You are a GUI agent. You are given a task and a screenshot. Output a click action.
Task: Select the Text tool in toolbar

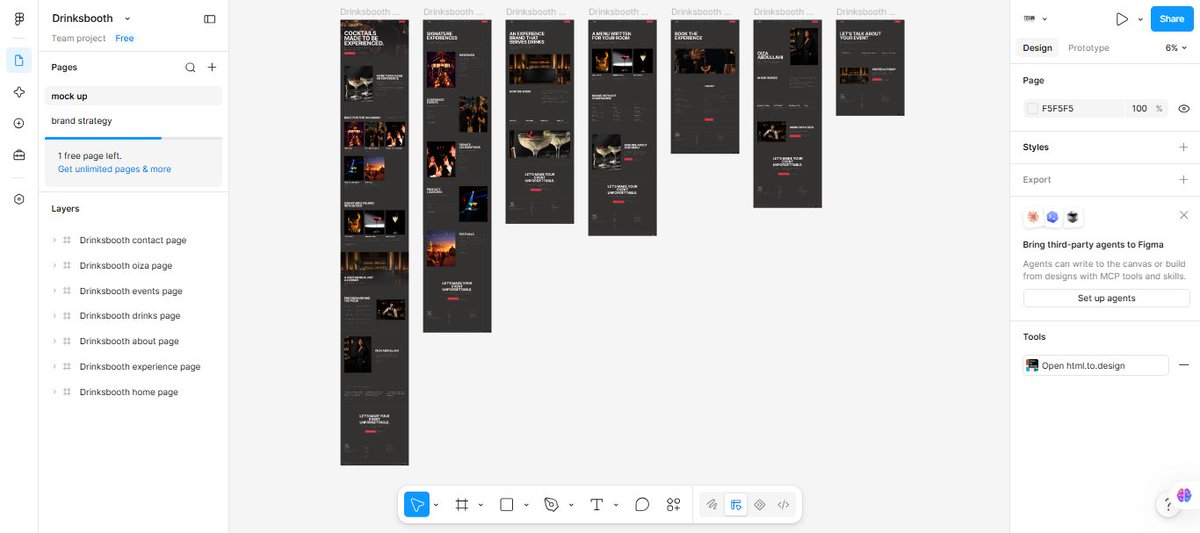point(597,505)
